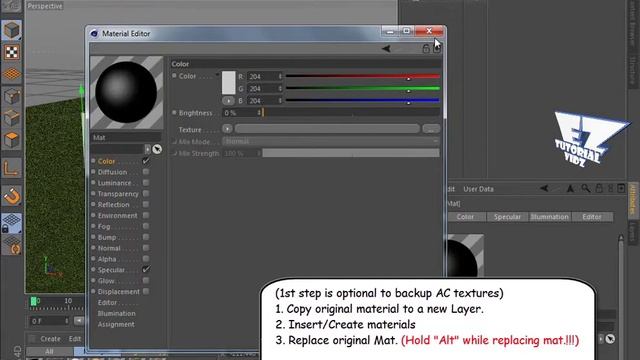Image resolution: width=640 pixels, height=360 pixels.
Task: Click the locked workplane grid icon
Action: 11,223
